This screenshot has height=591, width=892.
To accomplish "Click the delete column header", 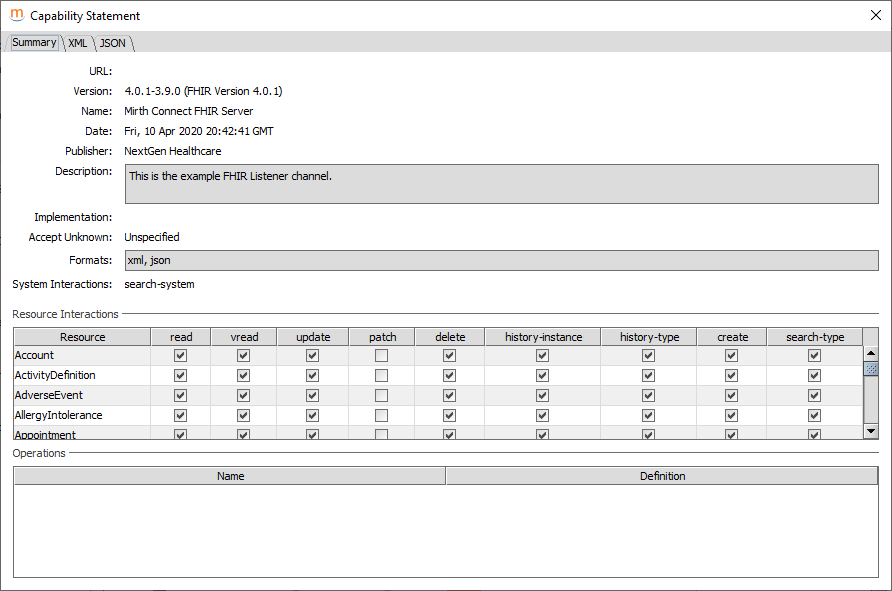I will (450, 337).
